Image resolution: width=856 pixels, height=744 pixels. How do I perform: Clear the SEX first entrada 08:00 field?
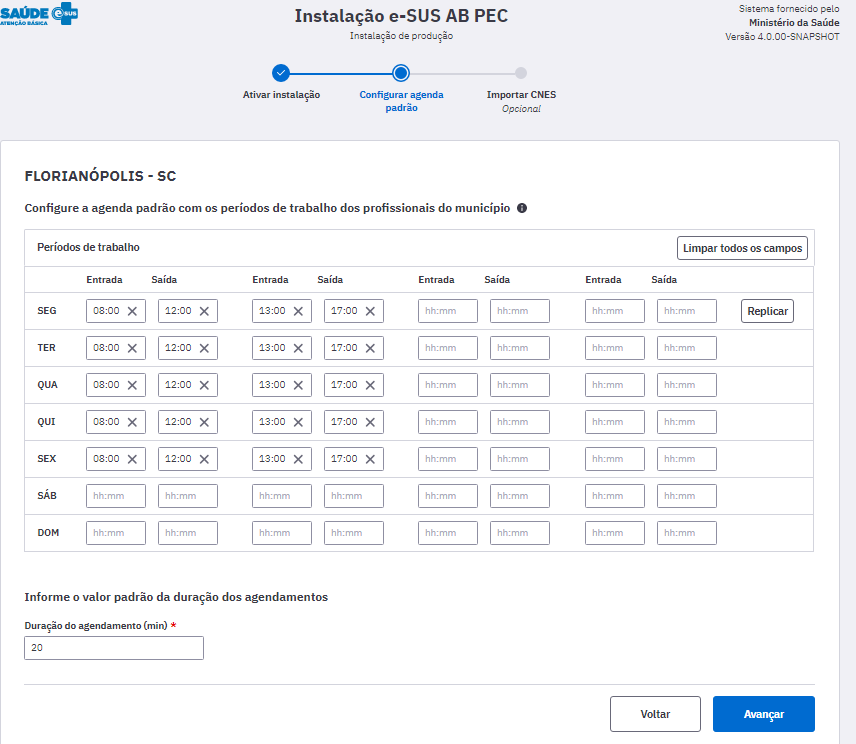tap(132, 460)
